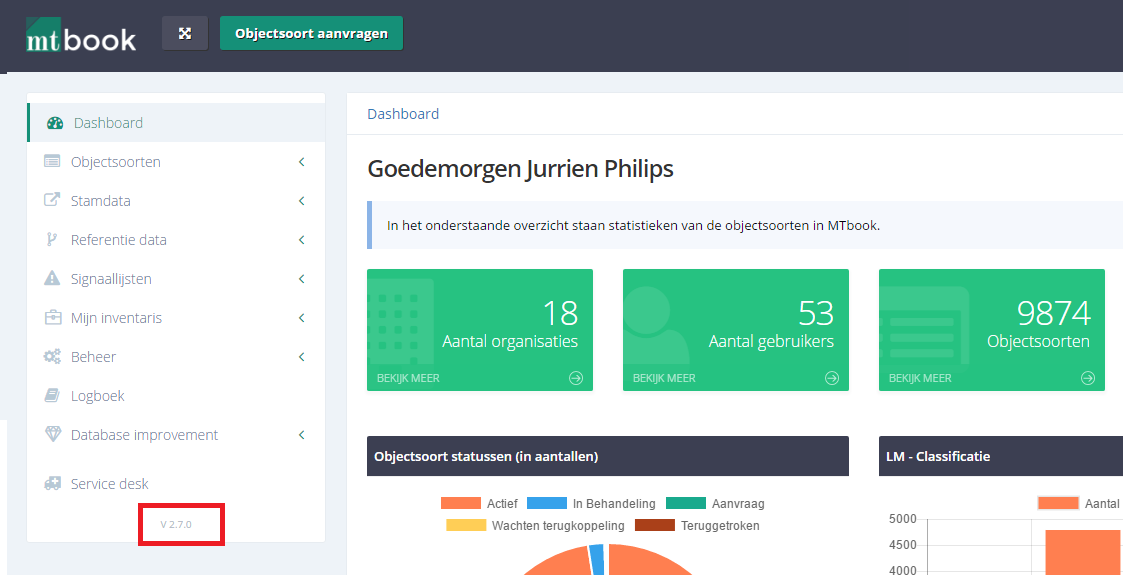Screen dimensions: 1123x575
Task: Click the Dashboard breadcrumb link
Action: pyautogui.click(x=403, y=114)
